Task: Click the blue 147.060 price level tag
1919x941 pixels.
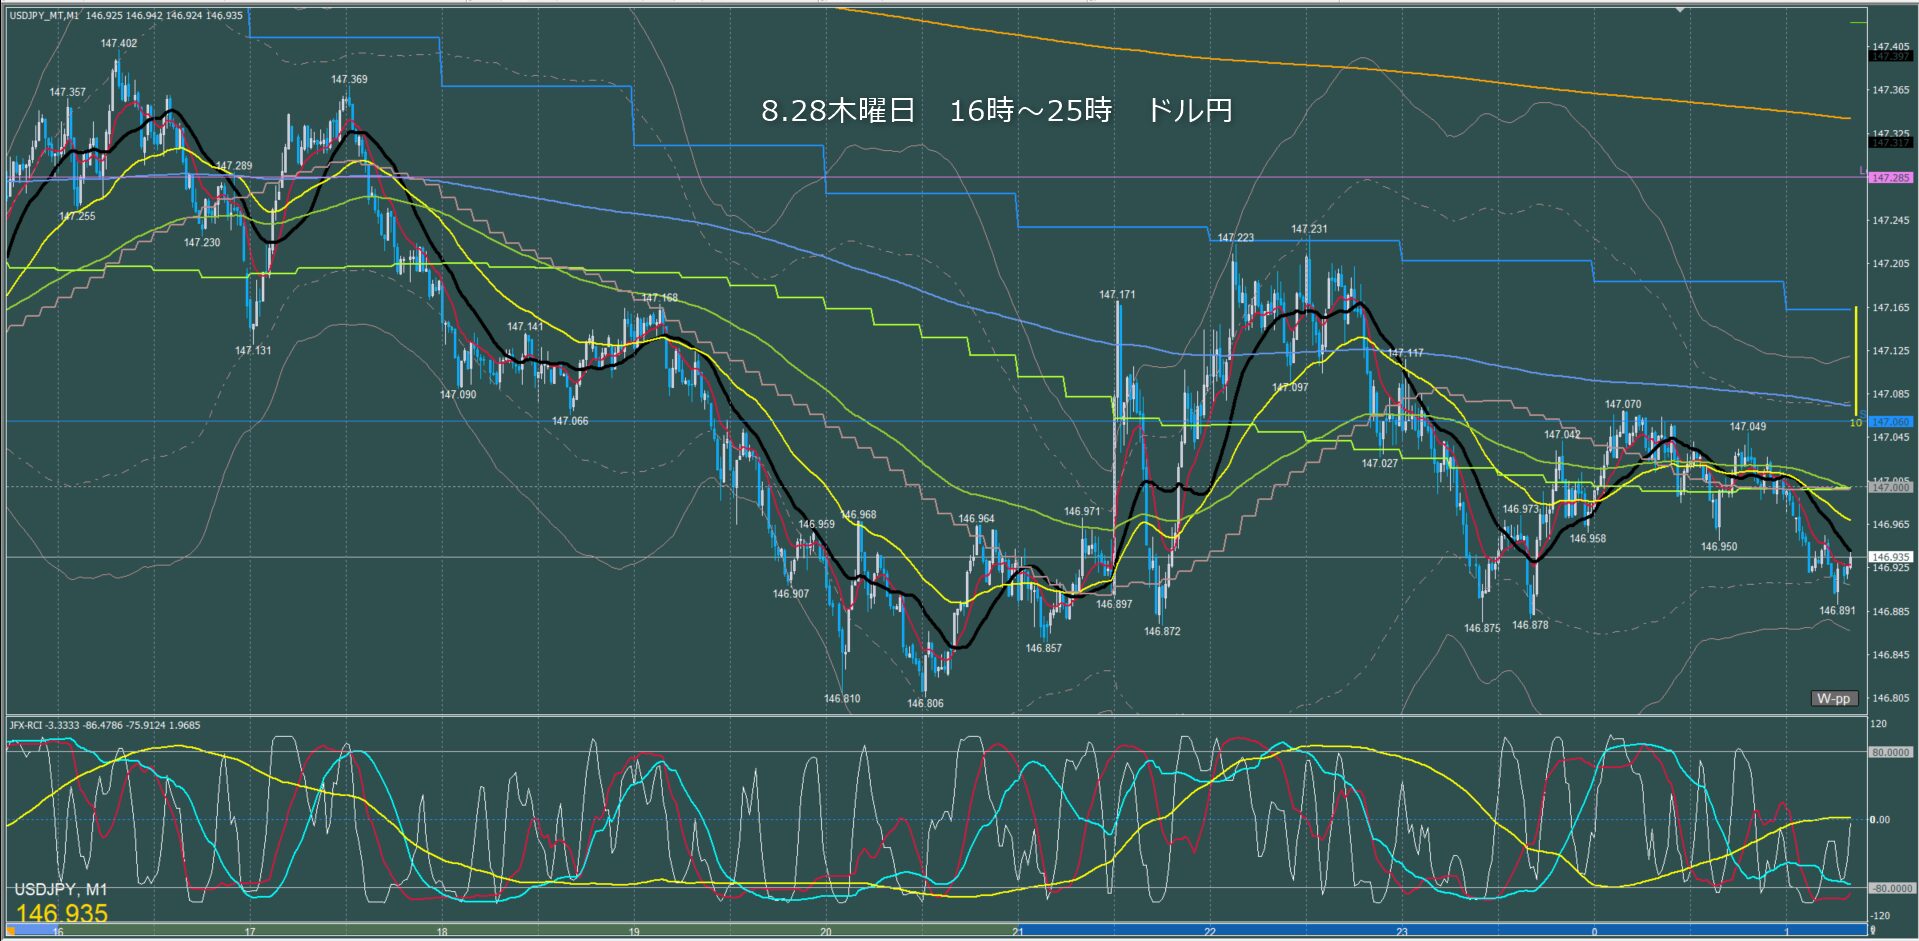Action: tap(1890, 422)
